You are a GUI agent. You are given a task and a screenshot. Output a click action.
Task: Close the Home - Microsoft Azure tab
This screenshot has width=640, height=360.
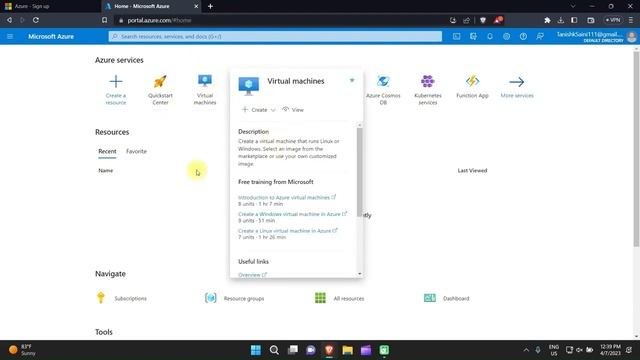pos(196,6)
